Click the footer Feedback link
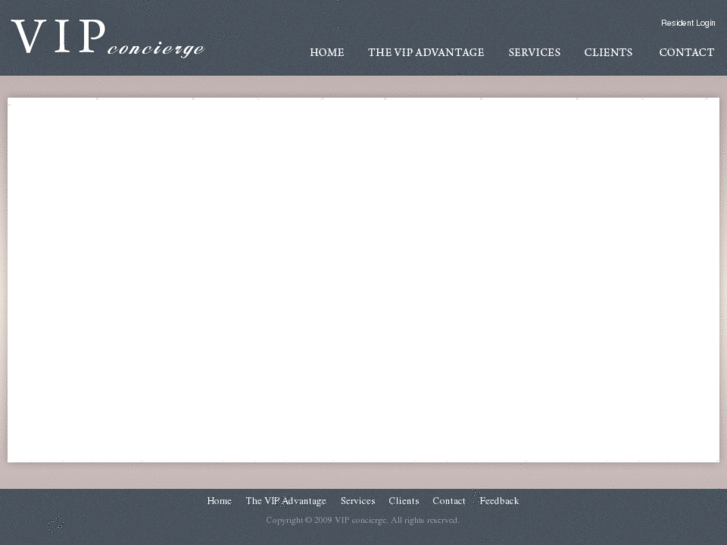Screen dimensions: 727x545 [x=499, y=501]
